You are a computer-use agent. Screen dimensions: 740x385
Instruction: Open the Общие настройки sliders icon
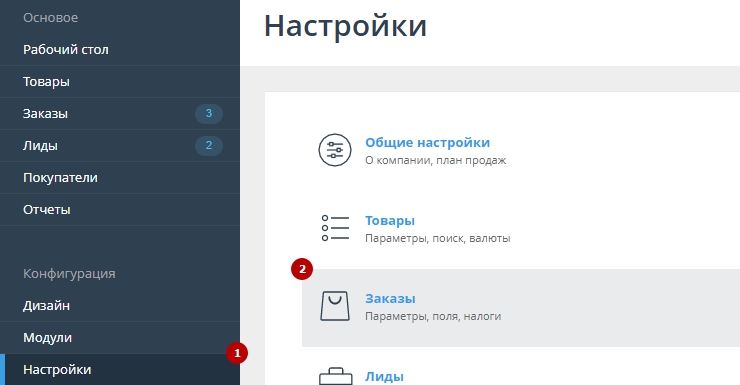coord(335,150)
